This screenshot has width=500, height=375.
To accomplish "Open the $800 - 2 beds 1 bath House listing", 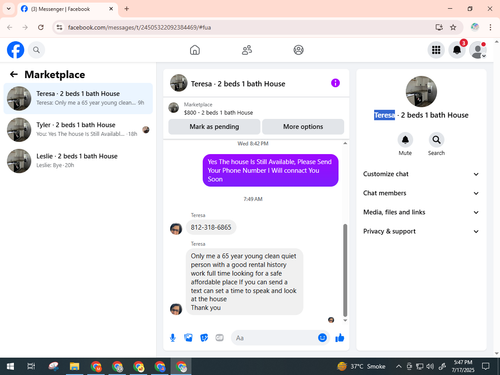I will click(218, 113).
